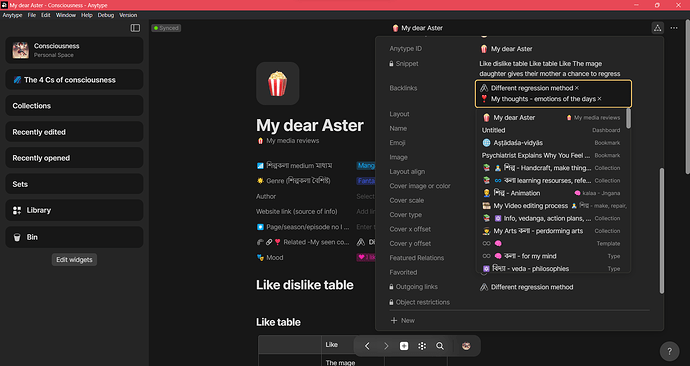Remove 'My thoughts - emotions of the days' backlink
The image size is (690, 366).
[599, 99]
